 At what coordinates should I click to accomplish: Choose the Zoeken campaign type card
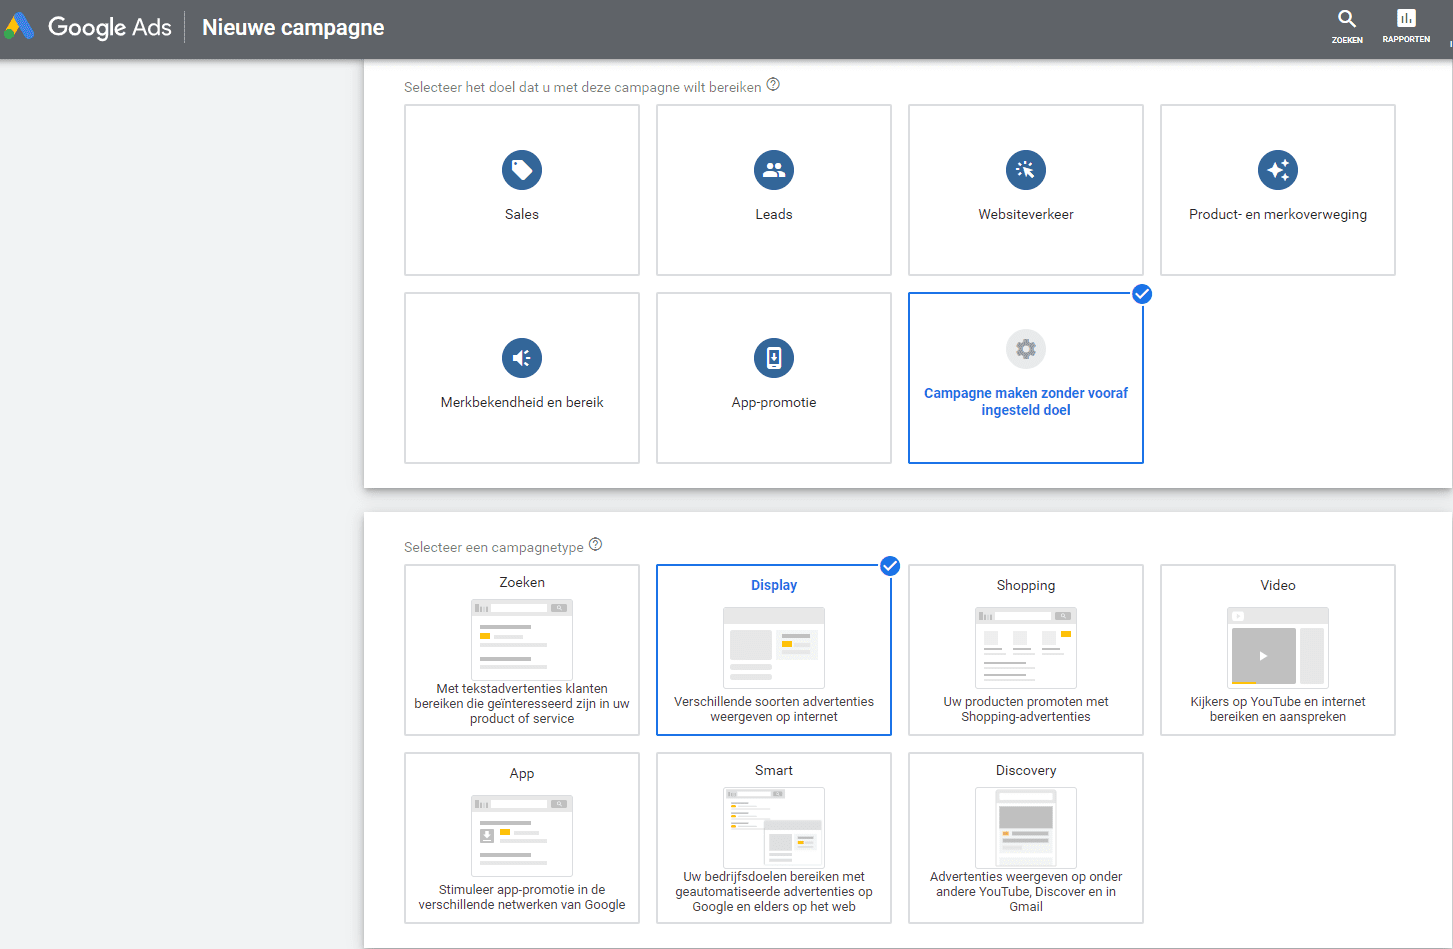521,650
